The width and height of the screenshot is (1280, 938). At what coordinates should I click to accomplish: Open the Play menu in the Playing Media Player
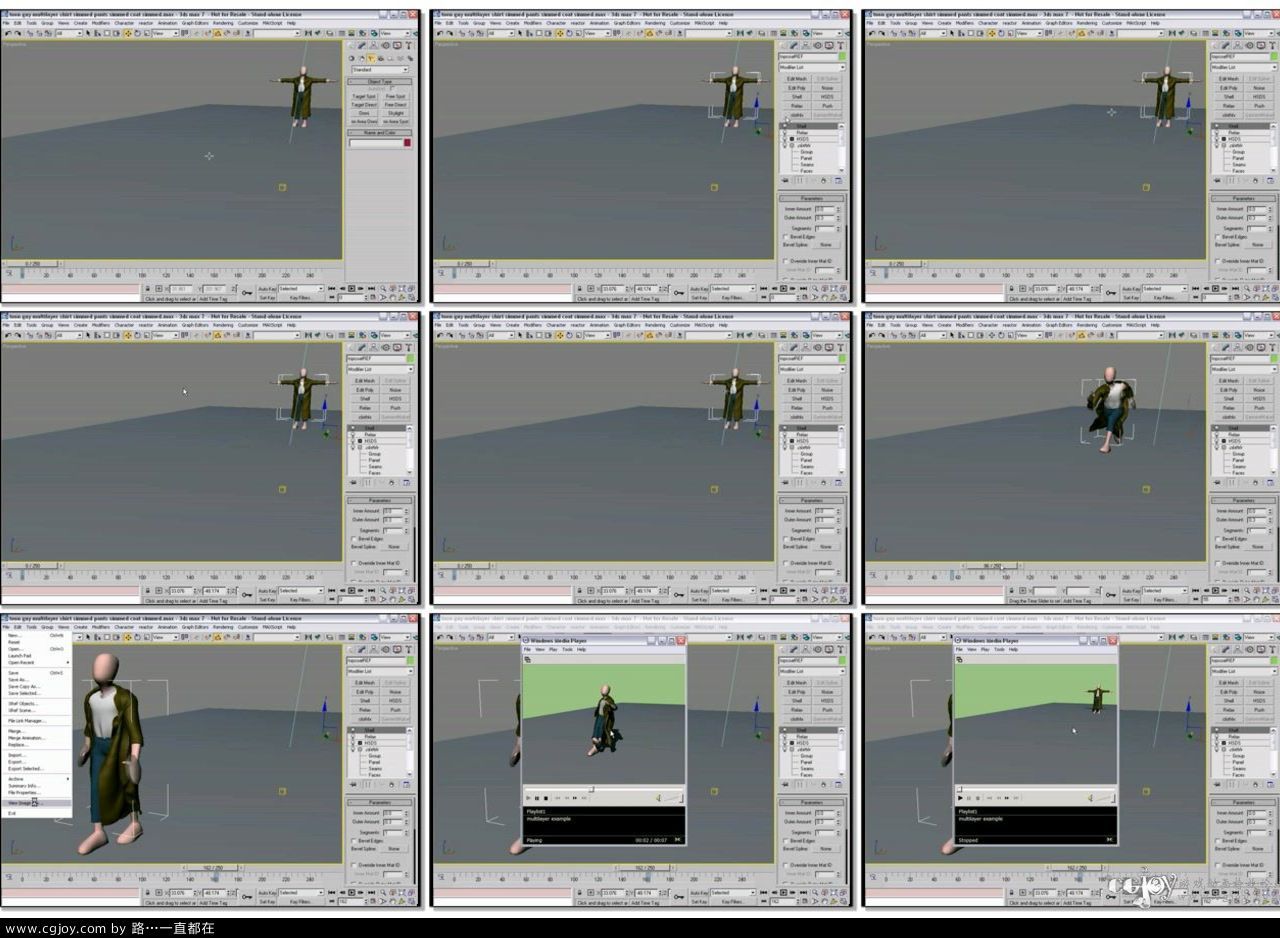point(553,649)
